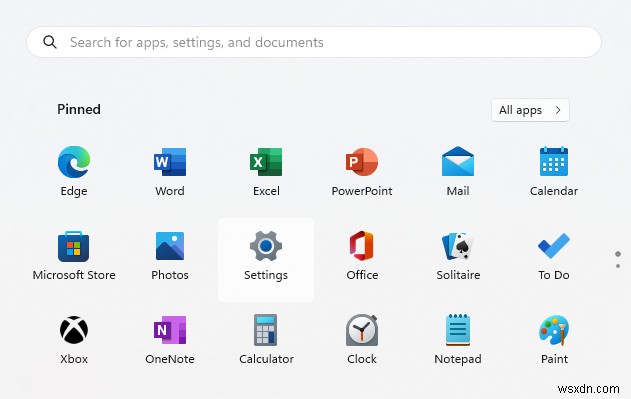The image size is (631, 399).
Task: Focus the Start menu search field
Action: 314,42
